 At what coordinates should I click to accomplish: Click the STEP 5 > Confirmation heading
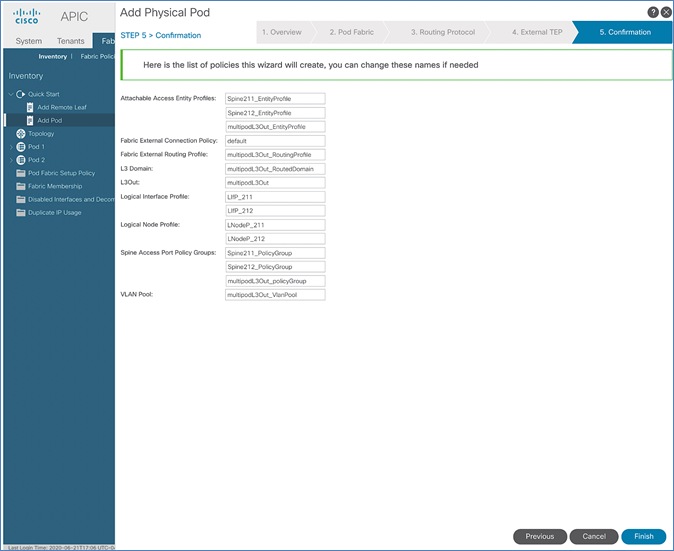tap(161, 35)
